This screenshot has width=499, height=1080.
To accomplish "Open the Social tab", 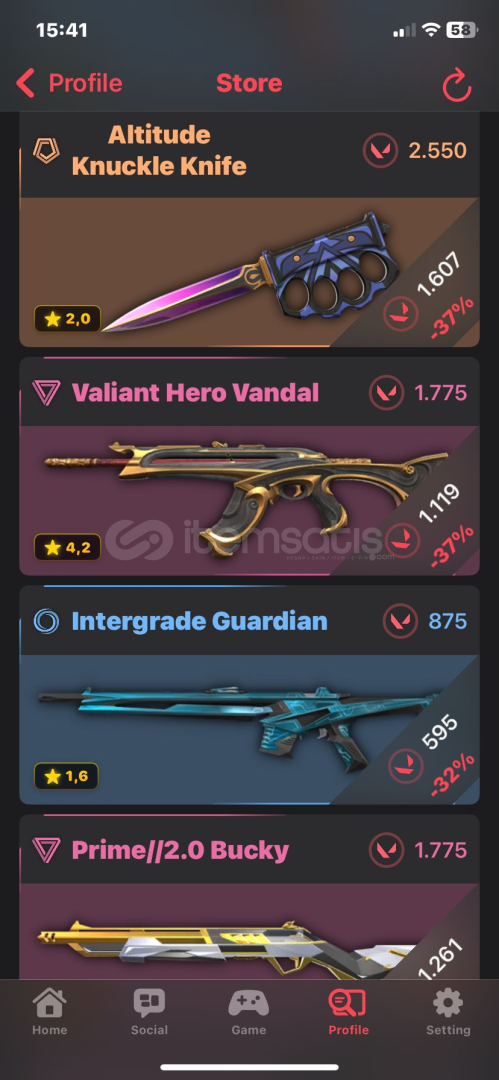I will click(x=150, y=1012).
